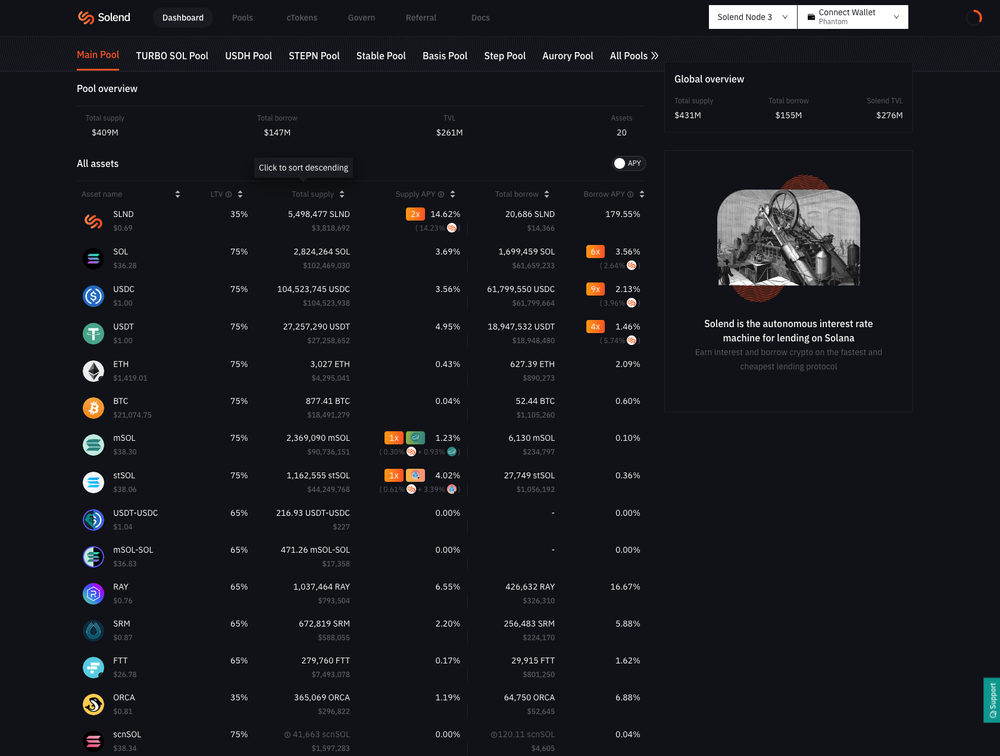The image size is (1000, 756).
Task: Toggle sort on Borrow APY column
Action: point(642,194)
